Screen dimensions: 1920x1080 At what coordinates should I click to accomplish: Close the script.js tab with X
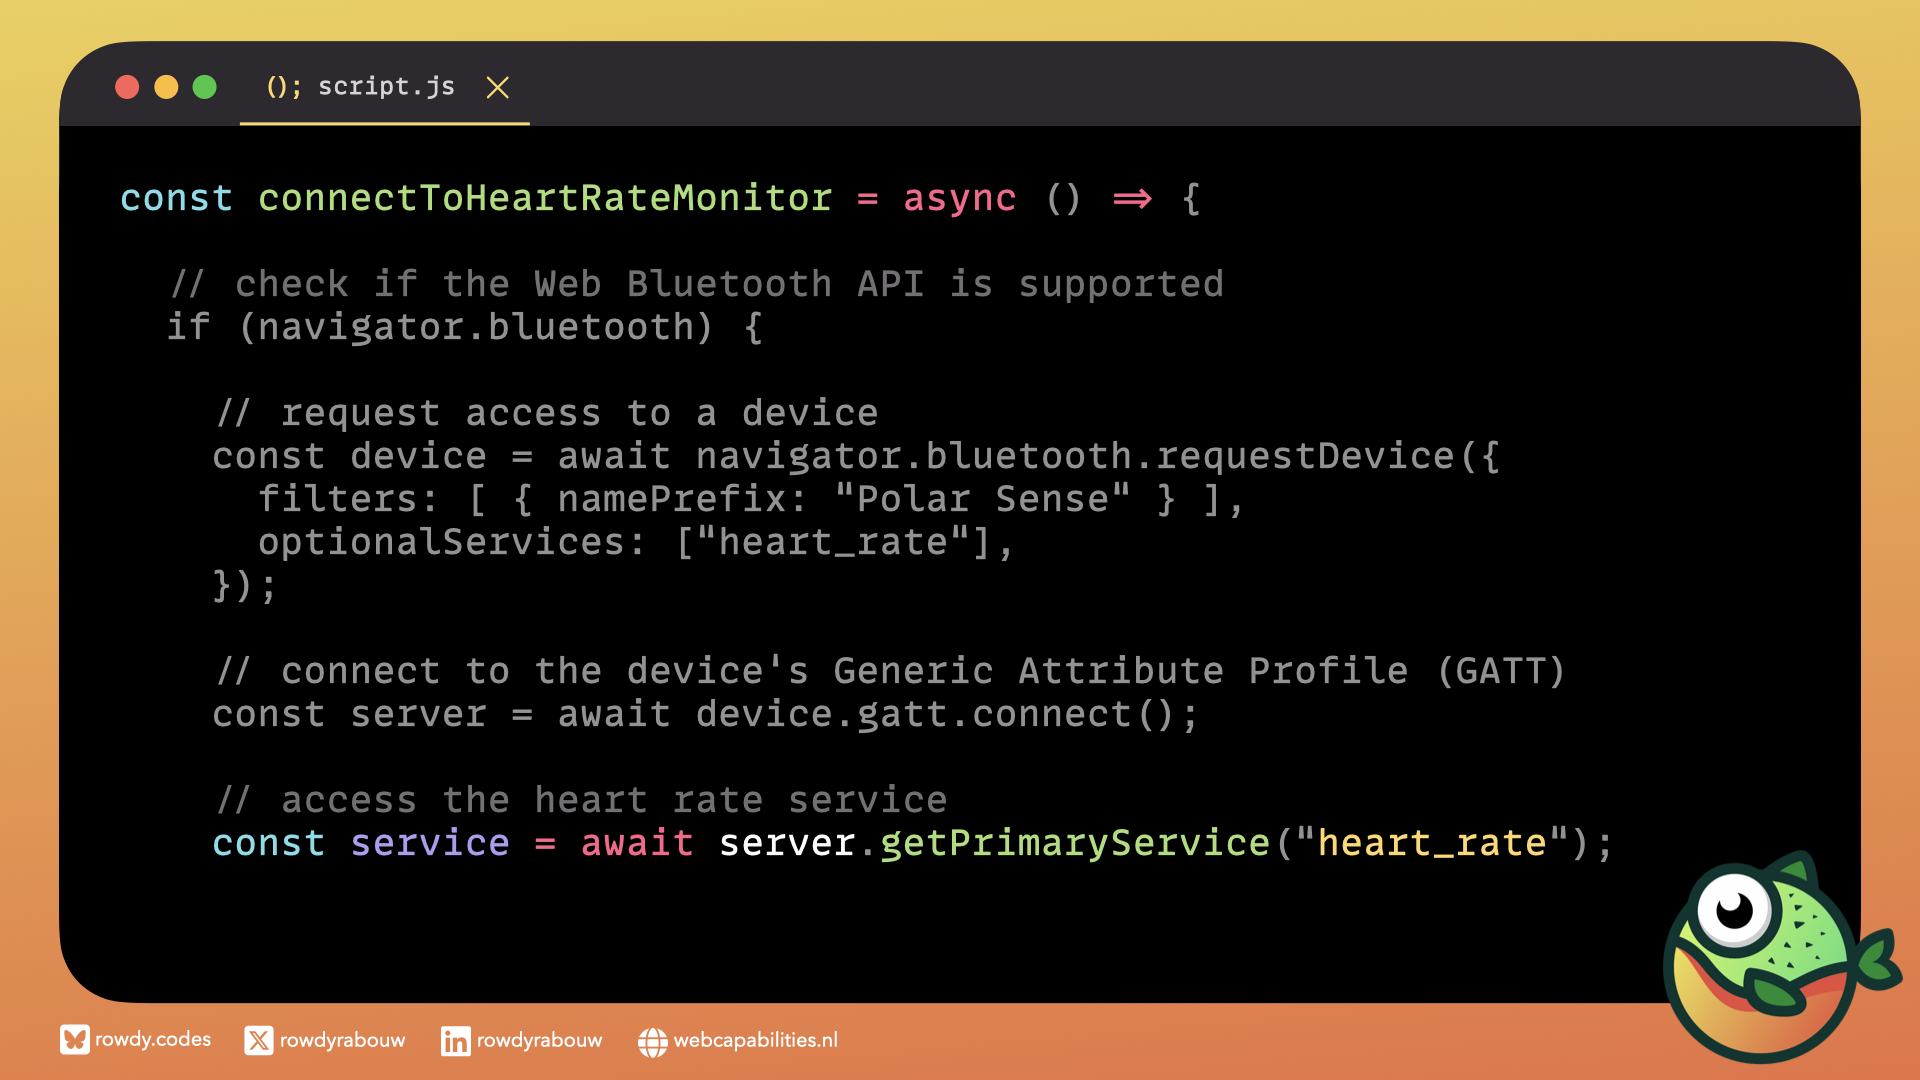click(497, 88)
